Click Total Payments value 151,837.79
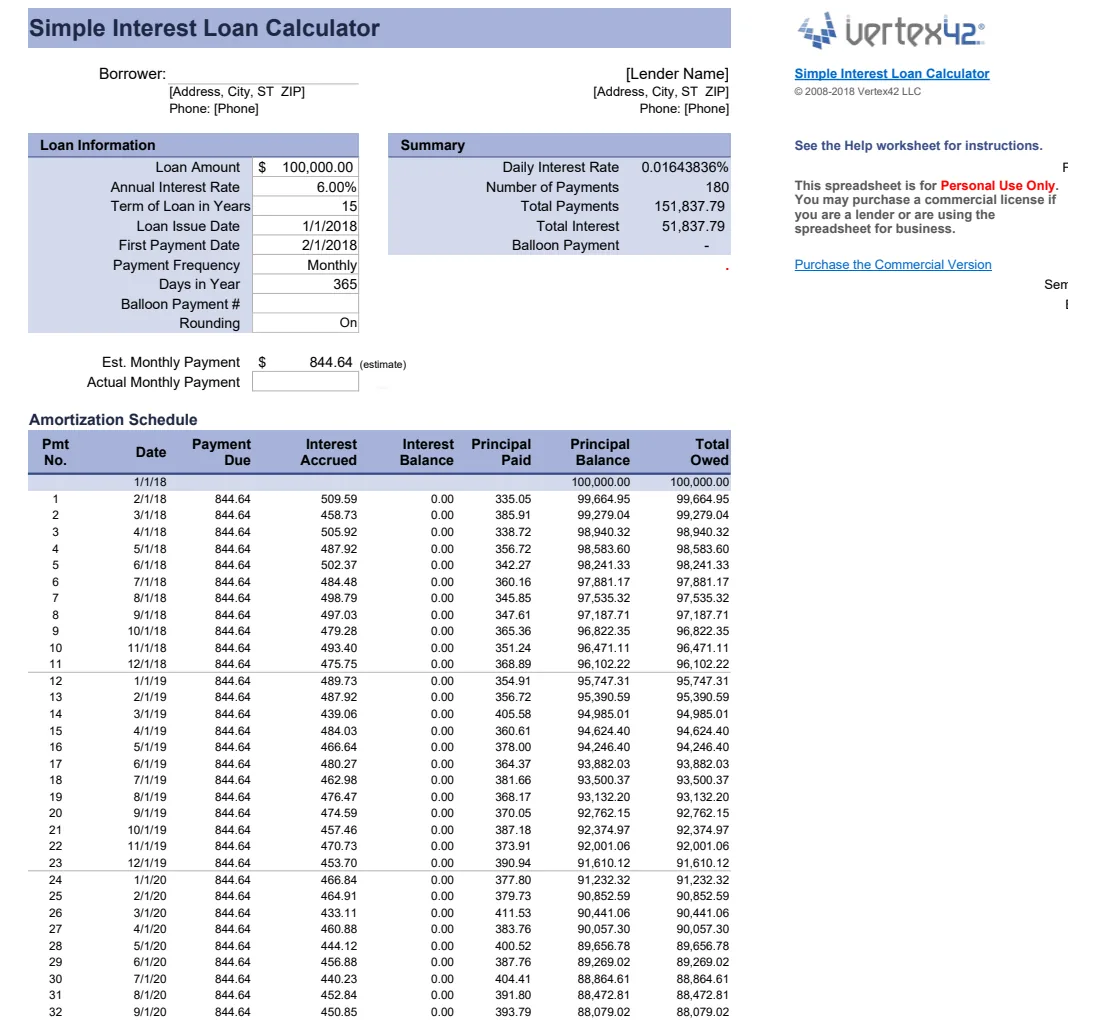This screenshot has width=1096, height=1020. (689, 206)
